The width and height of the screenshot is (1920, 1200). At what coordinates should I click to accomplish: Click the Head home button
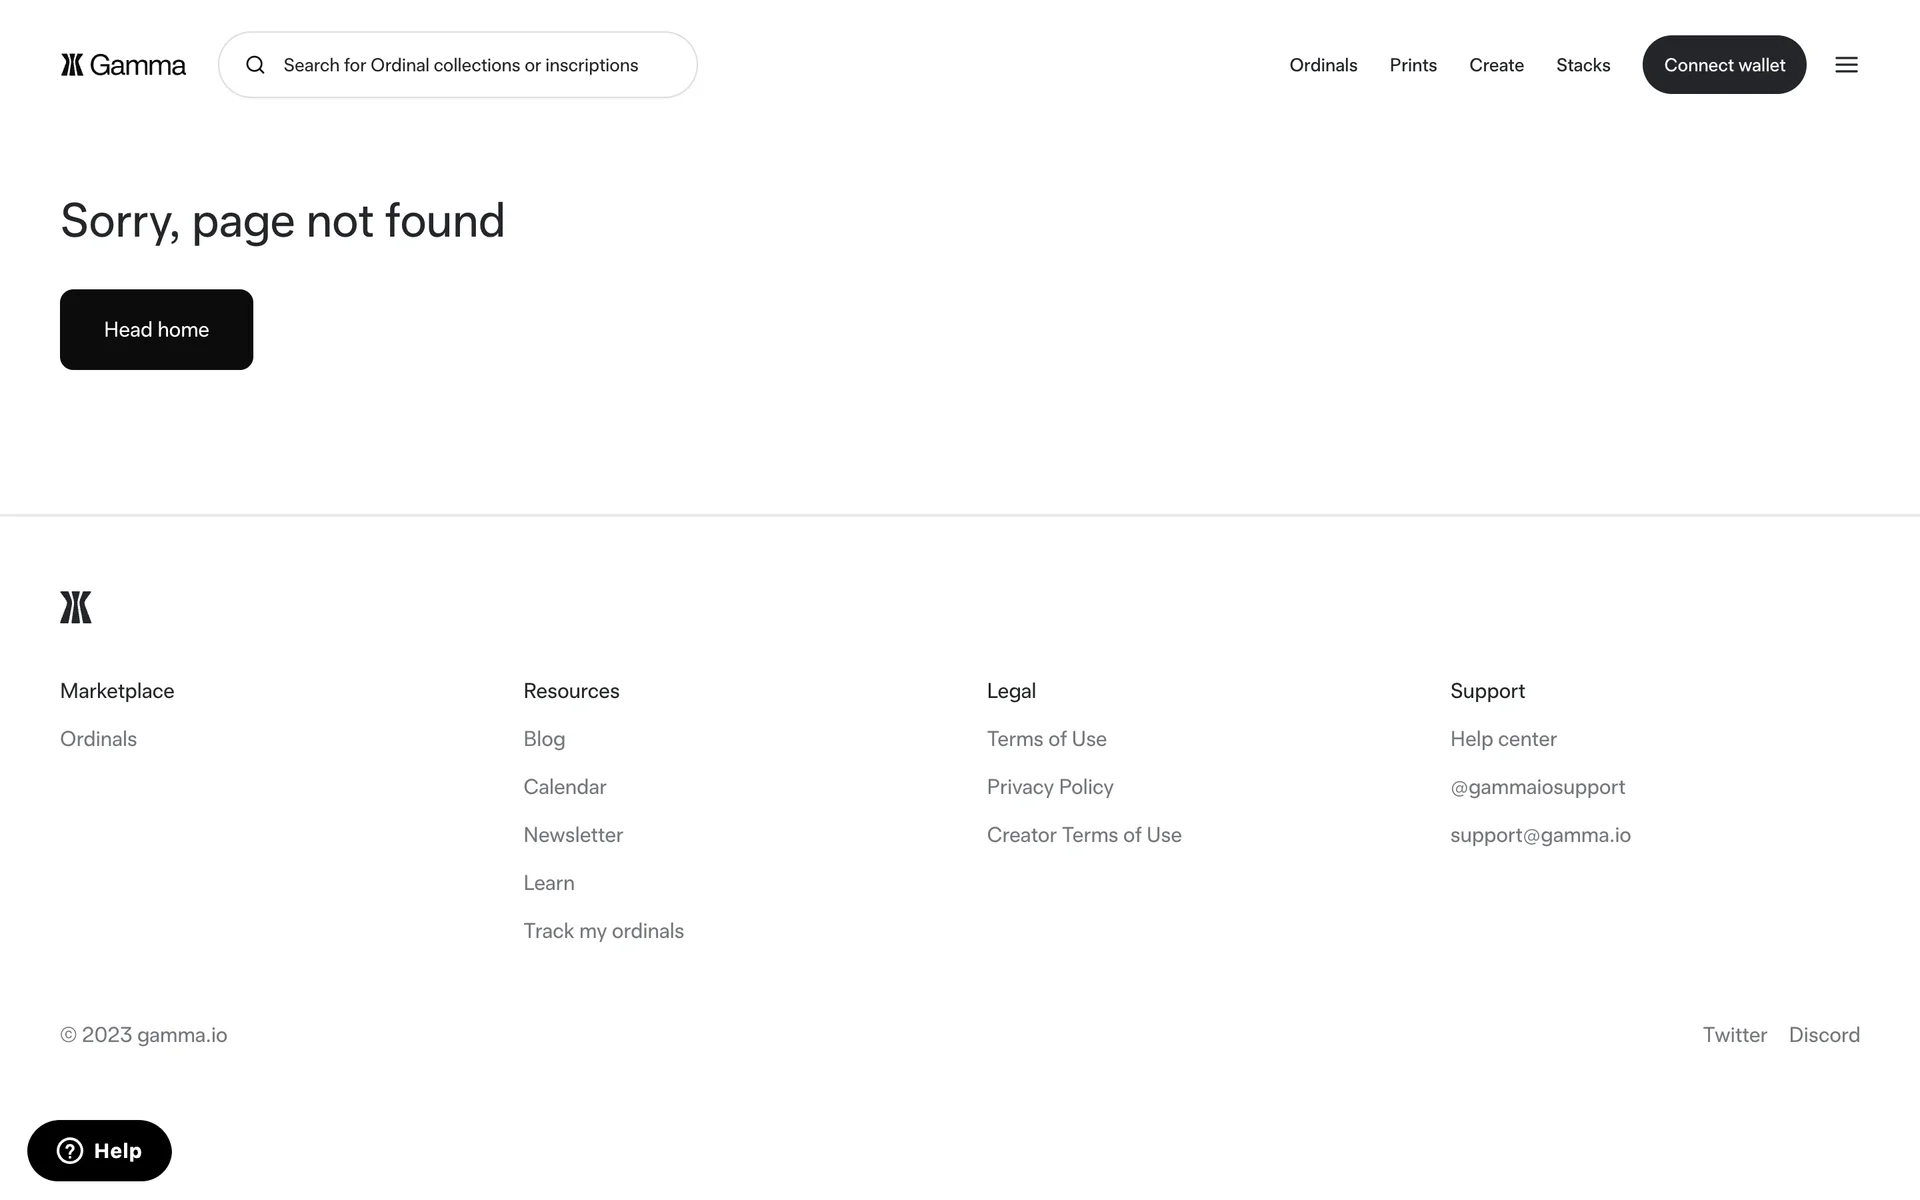tap(156, 329)
